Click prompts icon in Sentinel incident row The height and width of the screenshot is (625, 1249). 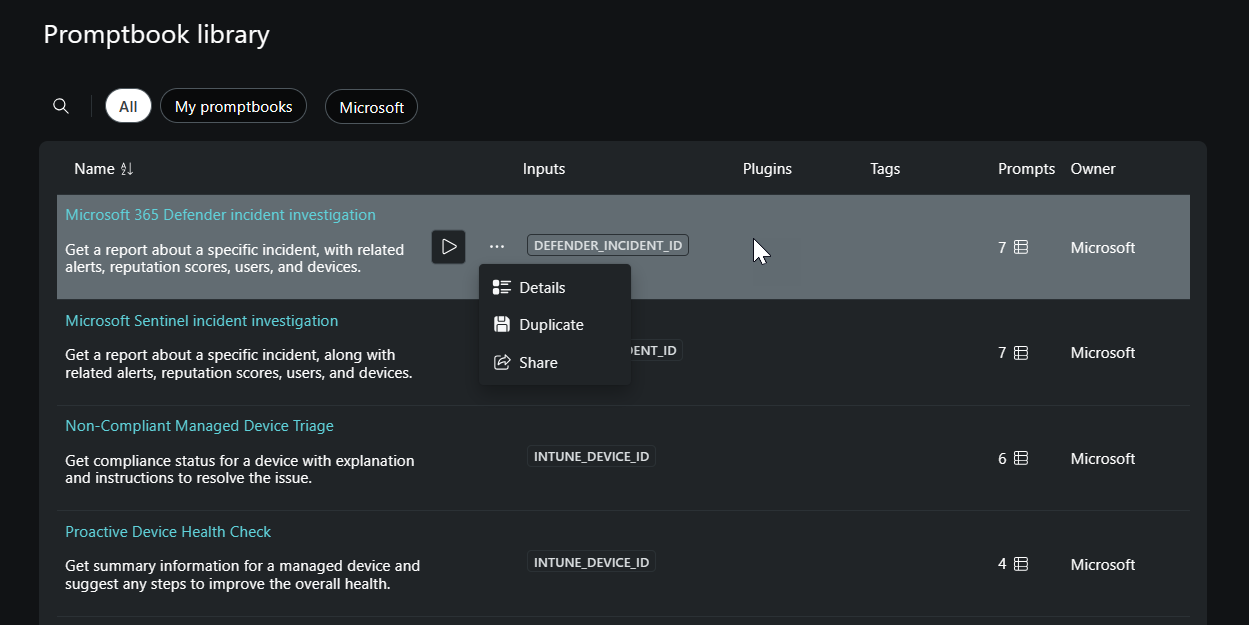click(1021, 353)
